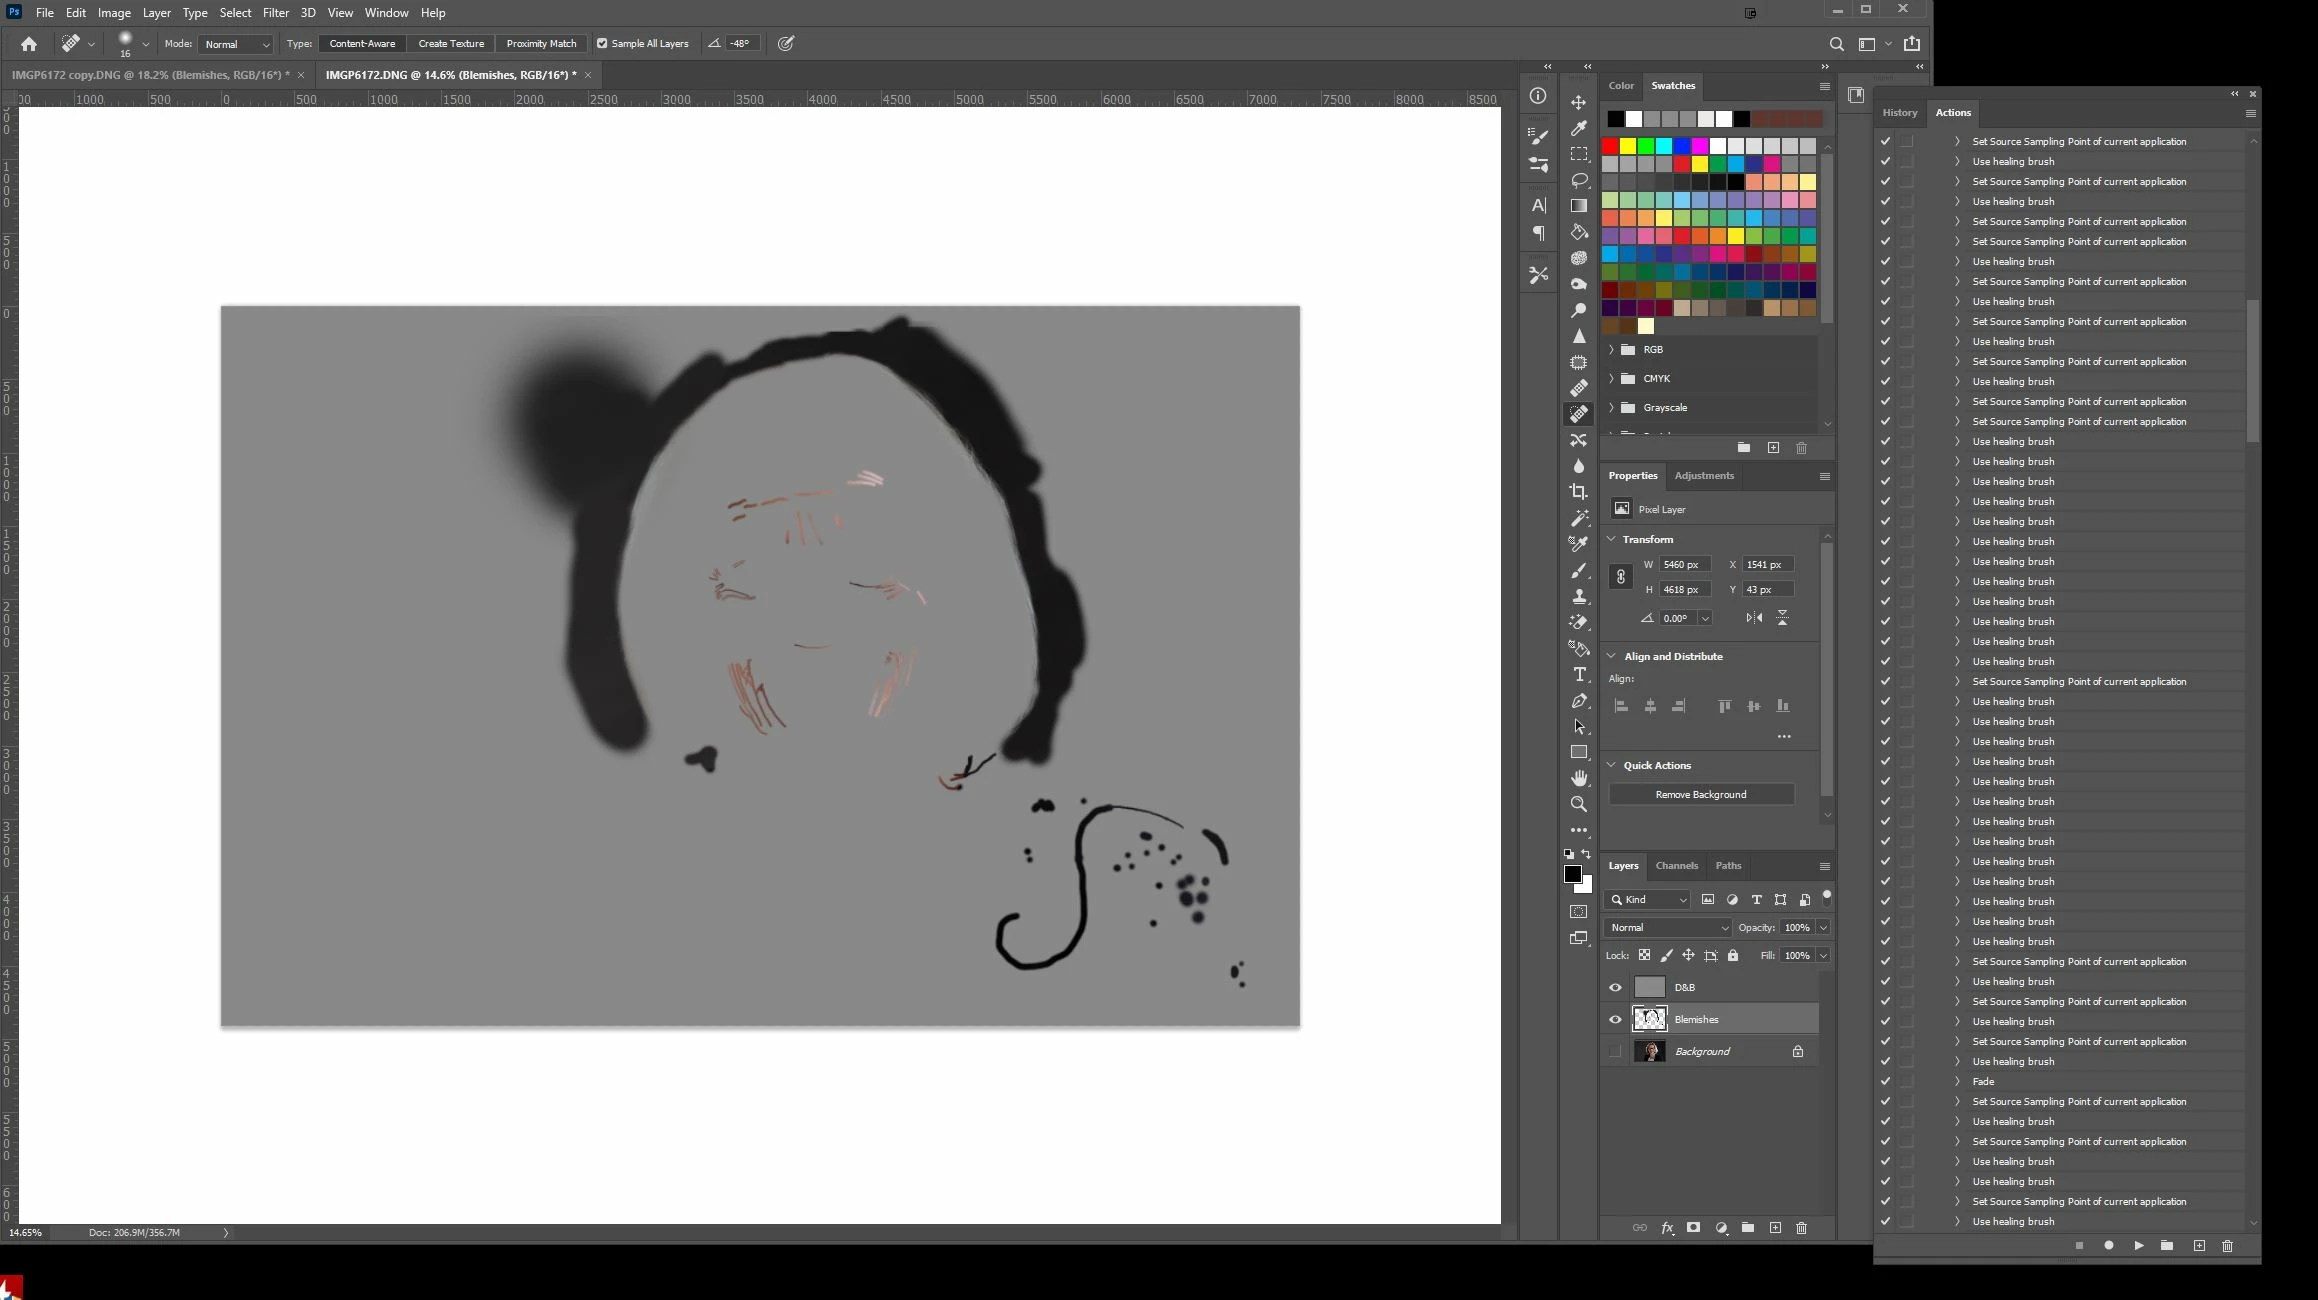Select the Crop tool
The height and width of the screenshot is (1300, 2318).
[1579, 492]
